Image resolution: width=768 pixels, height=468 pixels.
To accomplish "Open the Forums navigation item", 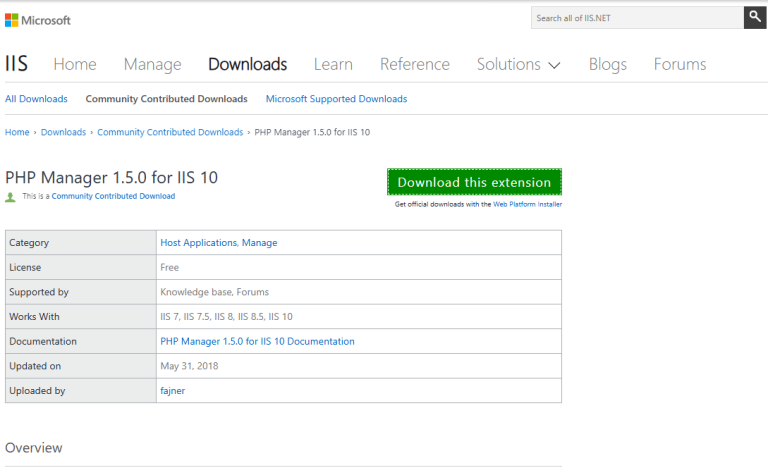I will click(680, 64).
